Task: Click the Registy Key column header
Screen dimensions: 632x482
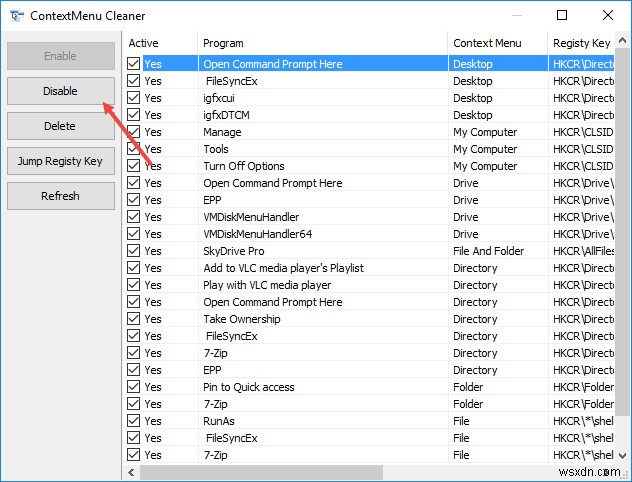Action: pos(581,43)
